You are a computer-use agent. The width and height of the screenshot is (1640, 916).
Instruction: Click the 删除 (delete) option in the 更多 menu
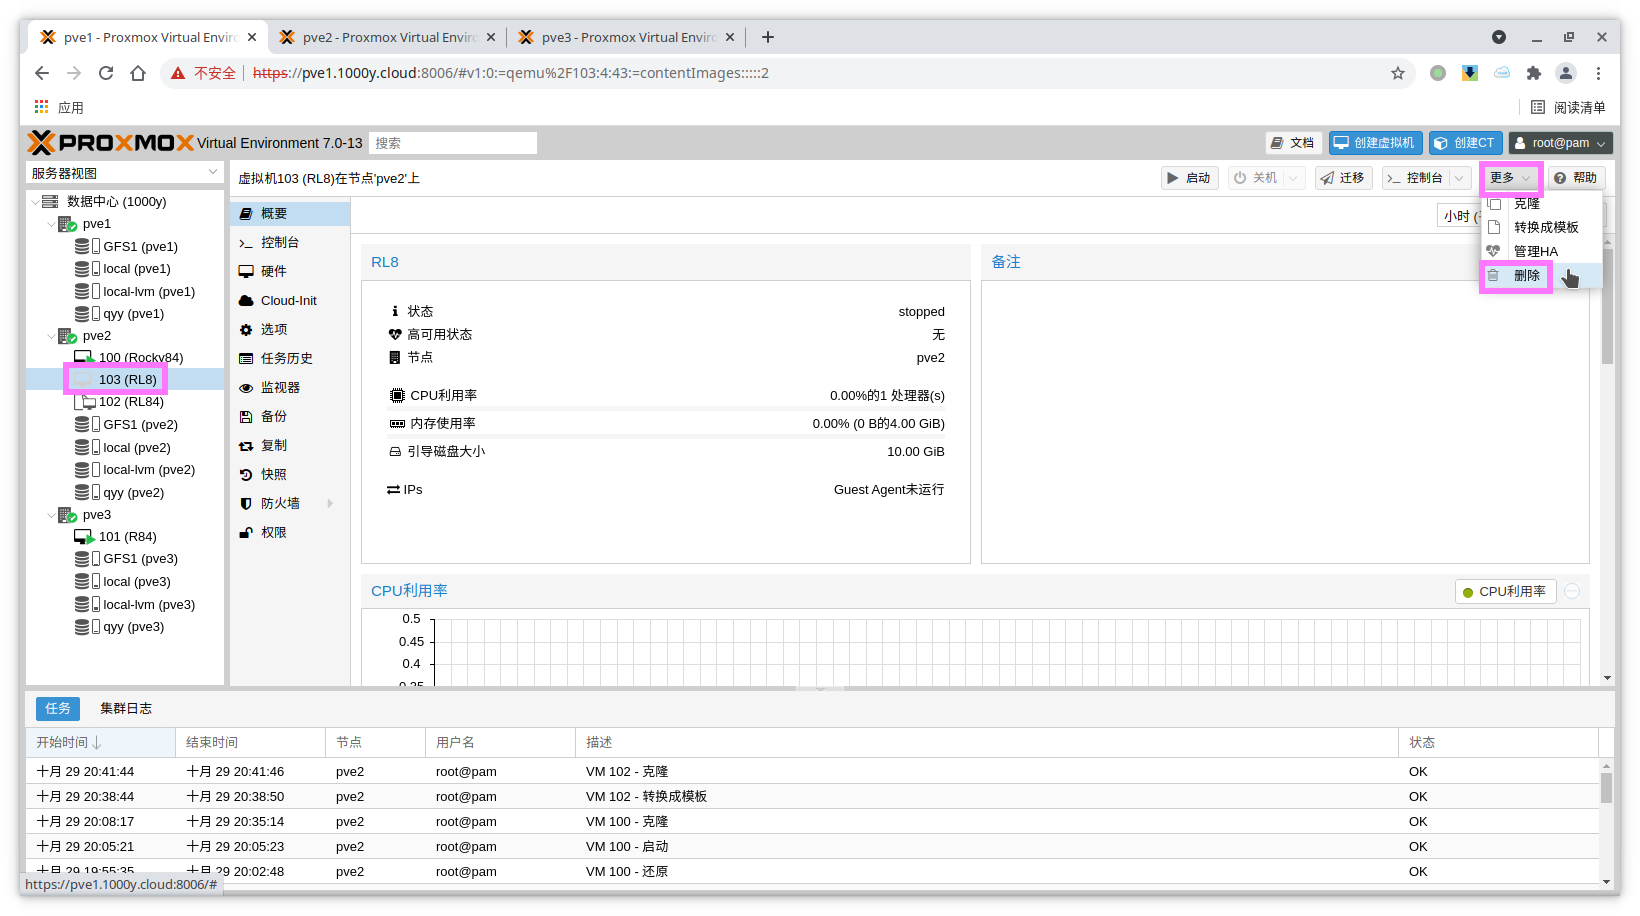tap(1526, 276)
